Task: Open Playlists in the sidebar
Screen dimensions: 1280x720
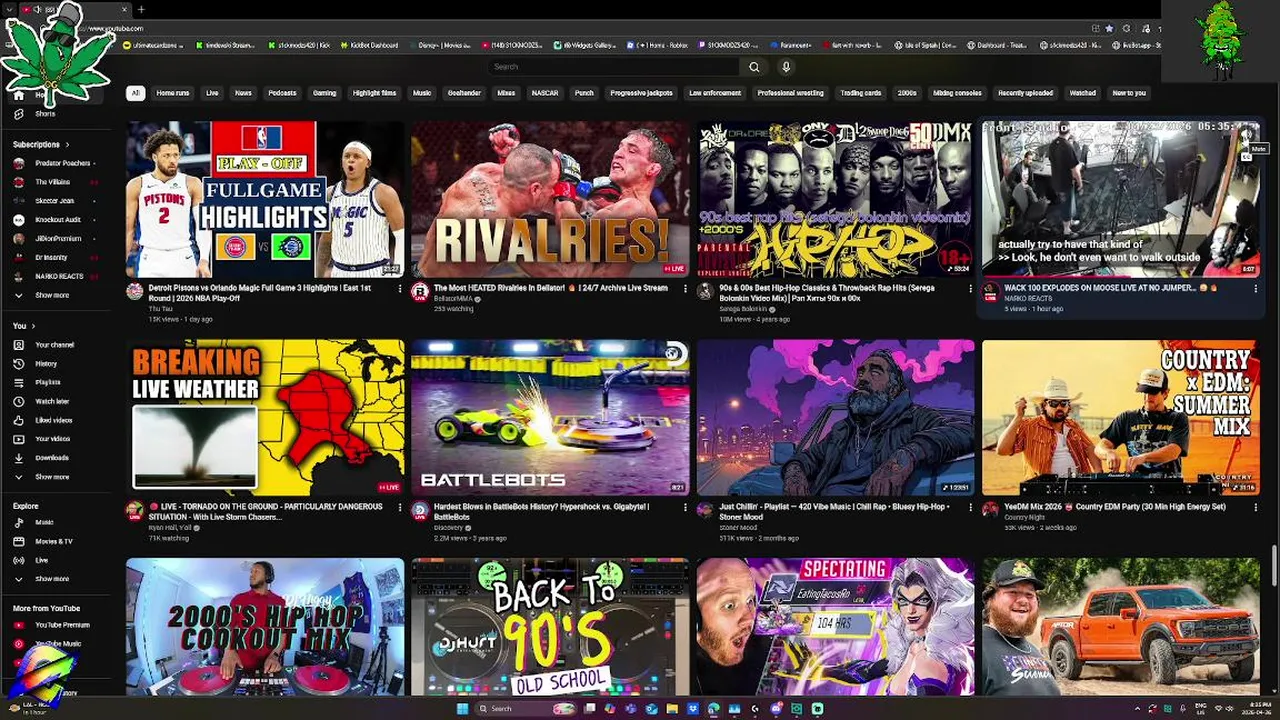Action: [47, 382]
